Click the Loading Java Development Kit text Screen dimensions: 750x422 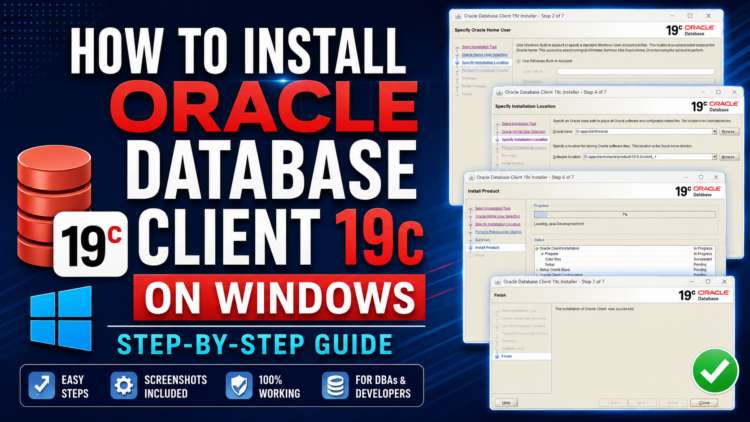pyautogui.click(x=559, y=224)
